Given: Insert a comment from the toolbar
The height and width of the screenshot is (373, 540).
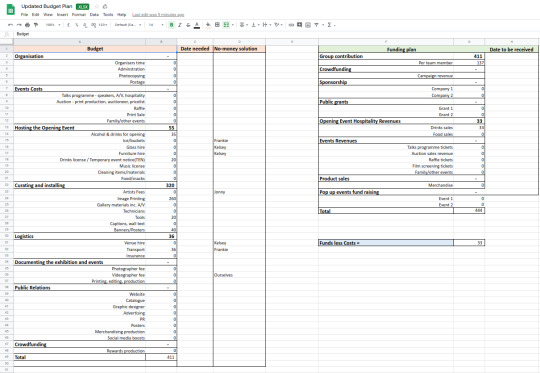Looking at the screenshot, I should point(299,25).
